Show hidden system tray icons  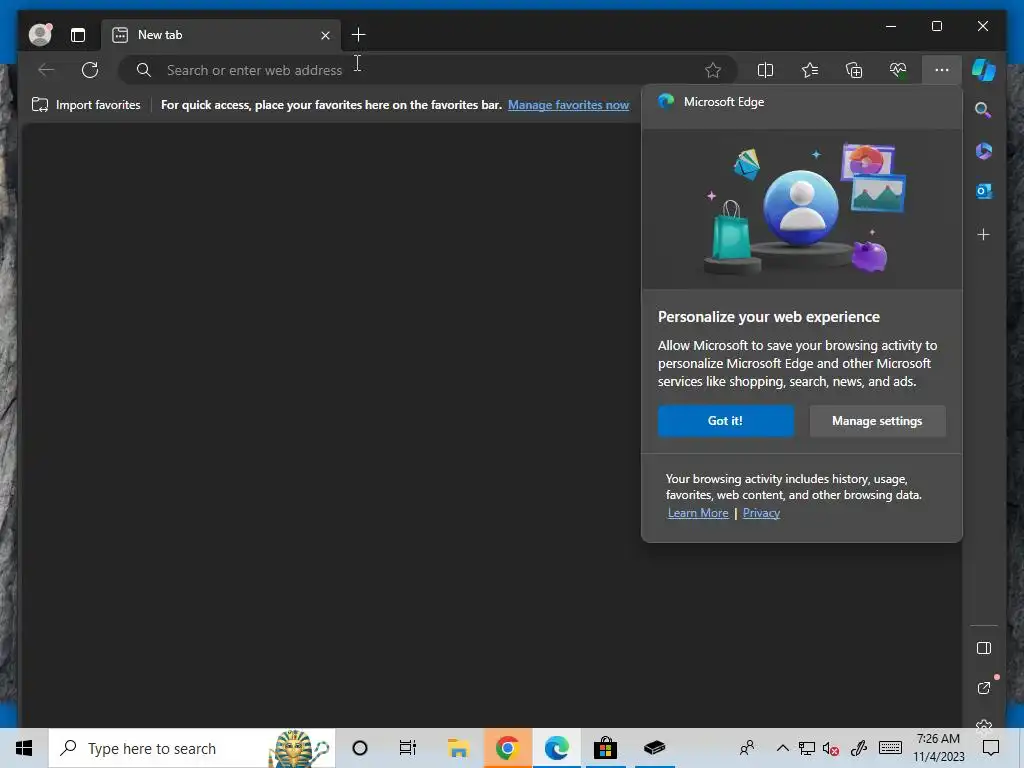(x=782, y=748)
